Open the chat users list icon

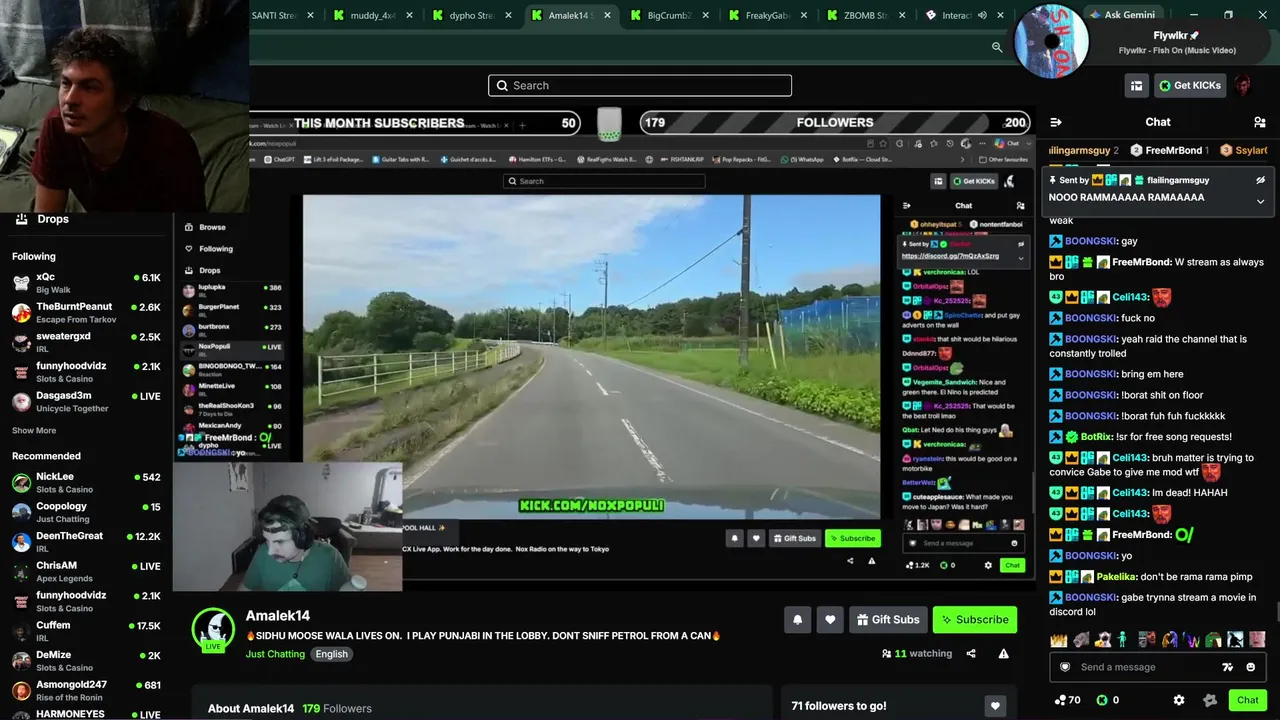point(1259,122)
